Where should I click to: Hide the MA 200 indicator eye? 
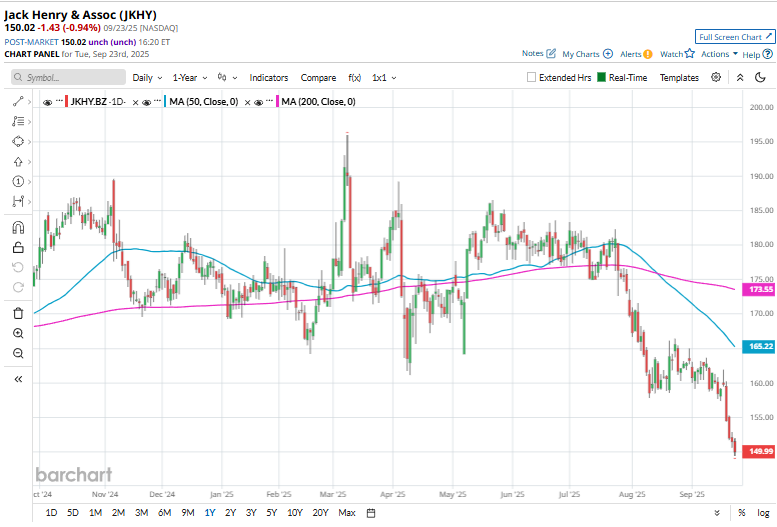pyautogui.click(x=258, y=102)
